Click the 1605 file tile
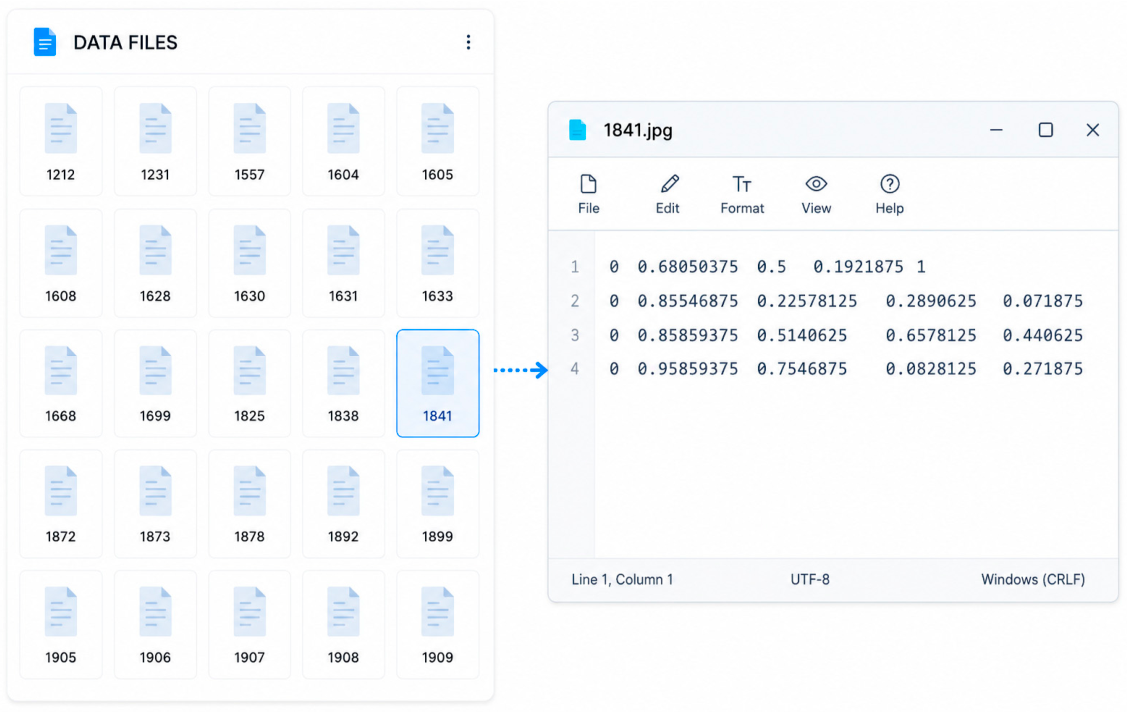This screenshot has width=1127, height=712. tap(438, 141)
